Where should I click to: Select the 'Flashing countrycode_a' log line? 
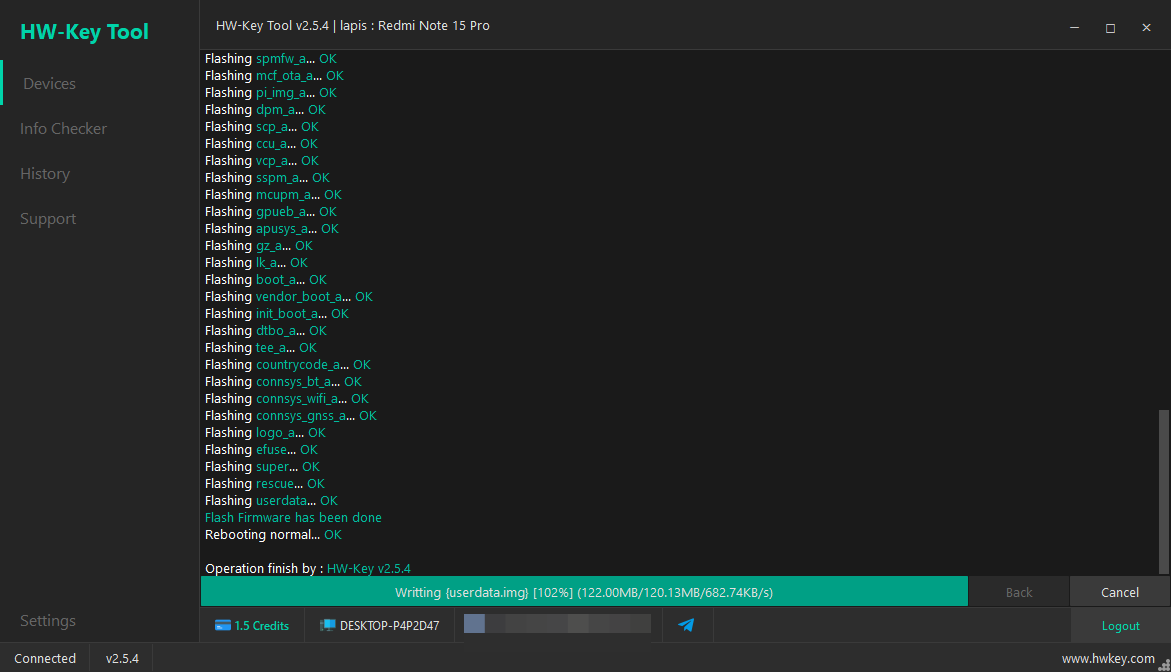tap(288, 364)
